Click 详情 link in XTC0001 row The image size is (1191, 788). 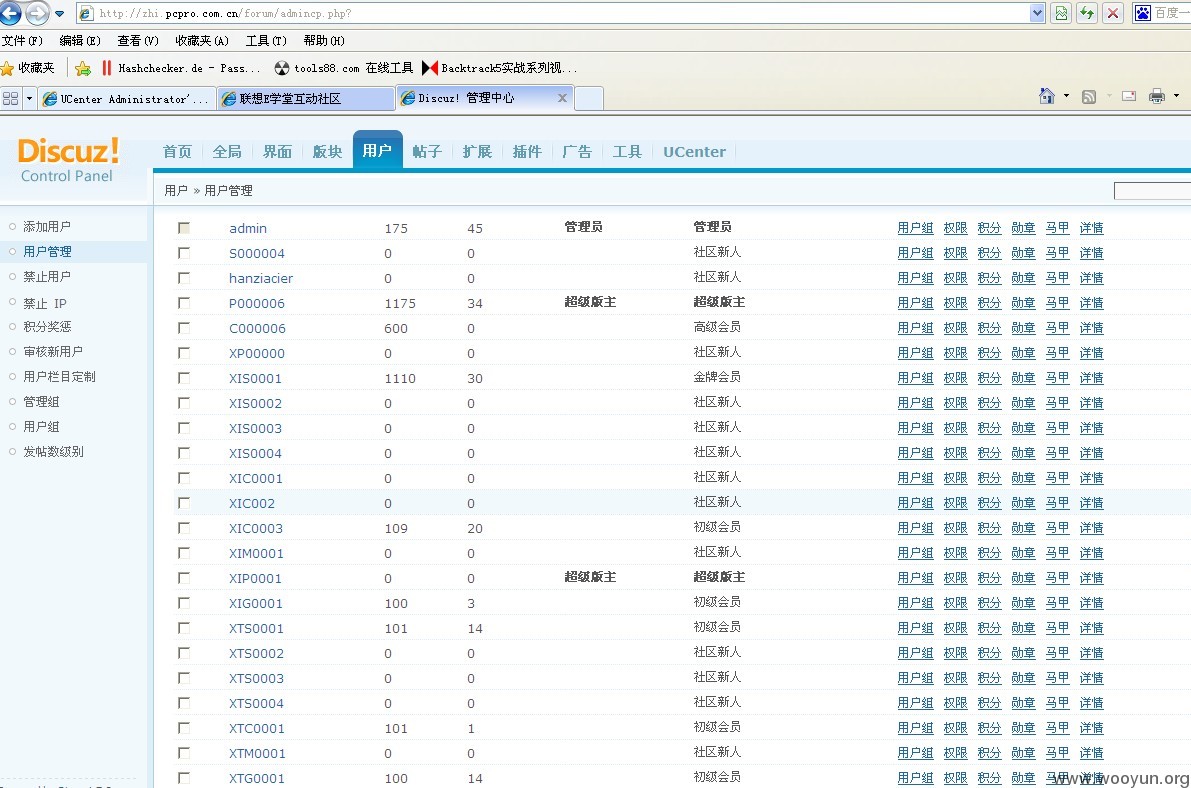1091,728
